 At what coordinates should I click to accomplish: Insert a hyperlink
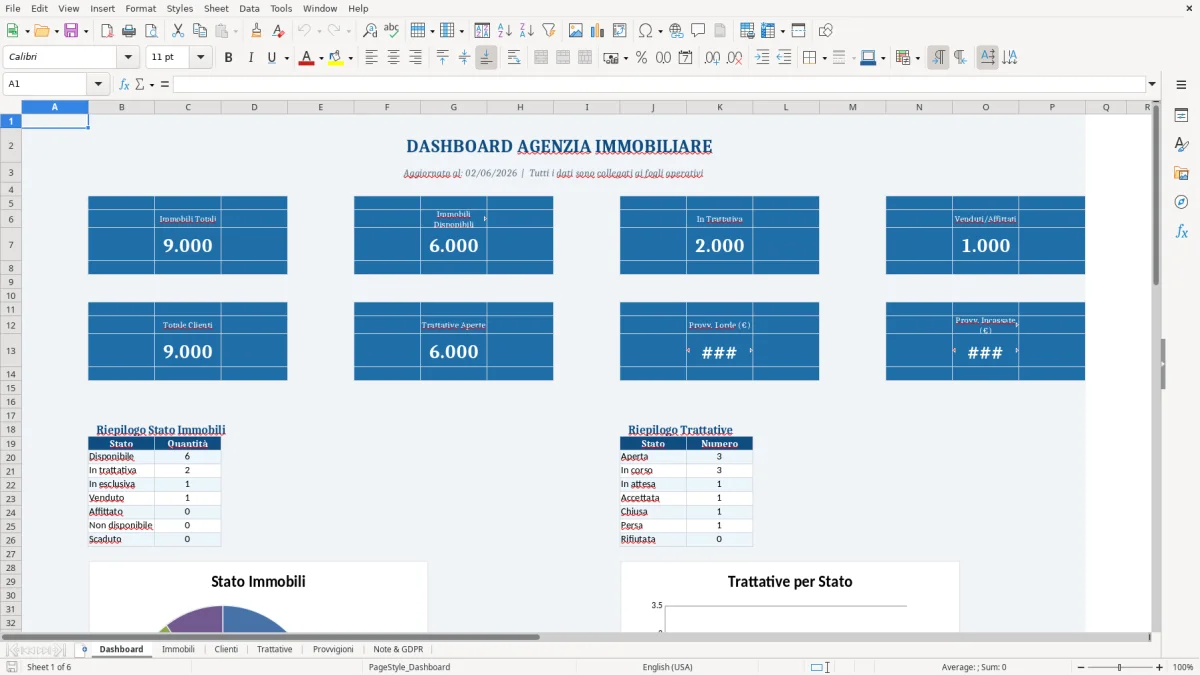click(676, 31)
